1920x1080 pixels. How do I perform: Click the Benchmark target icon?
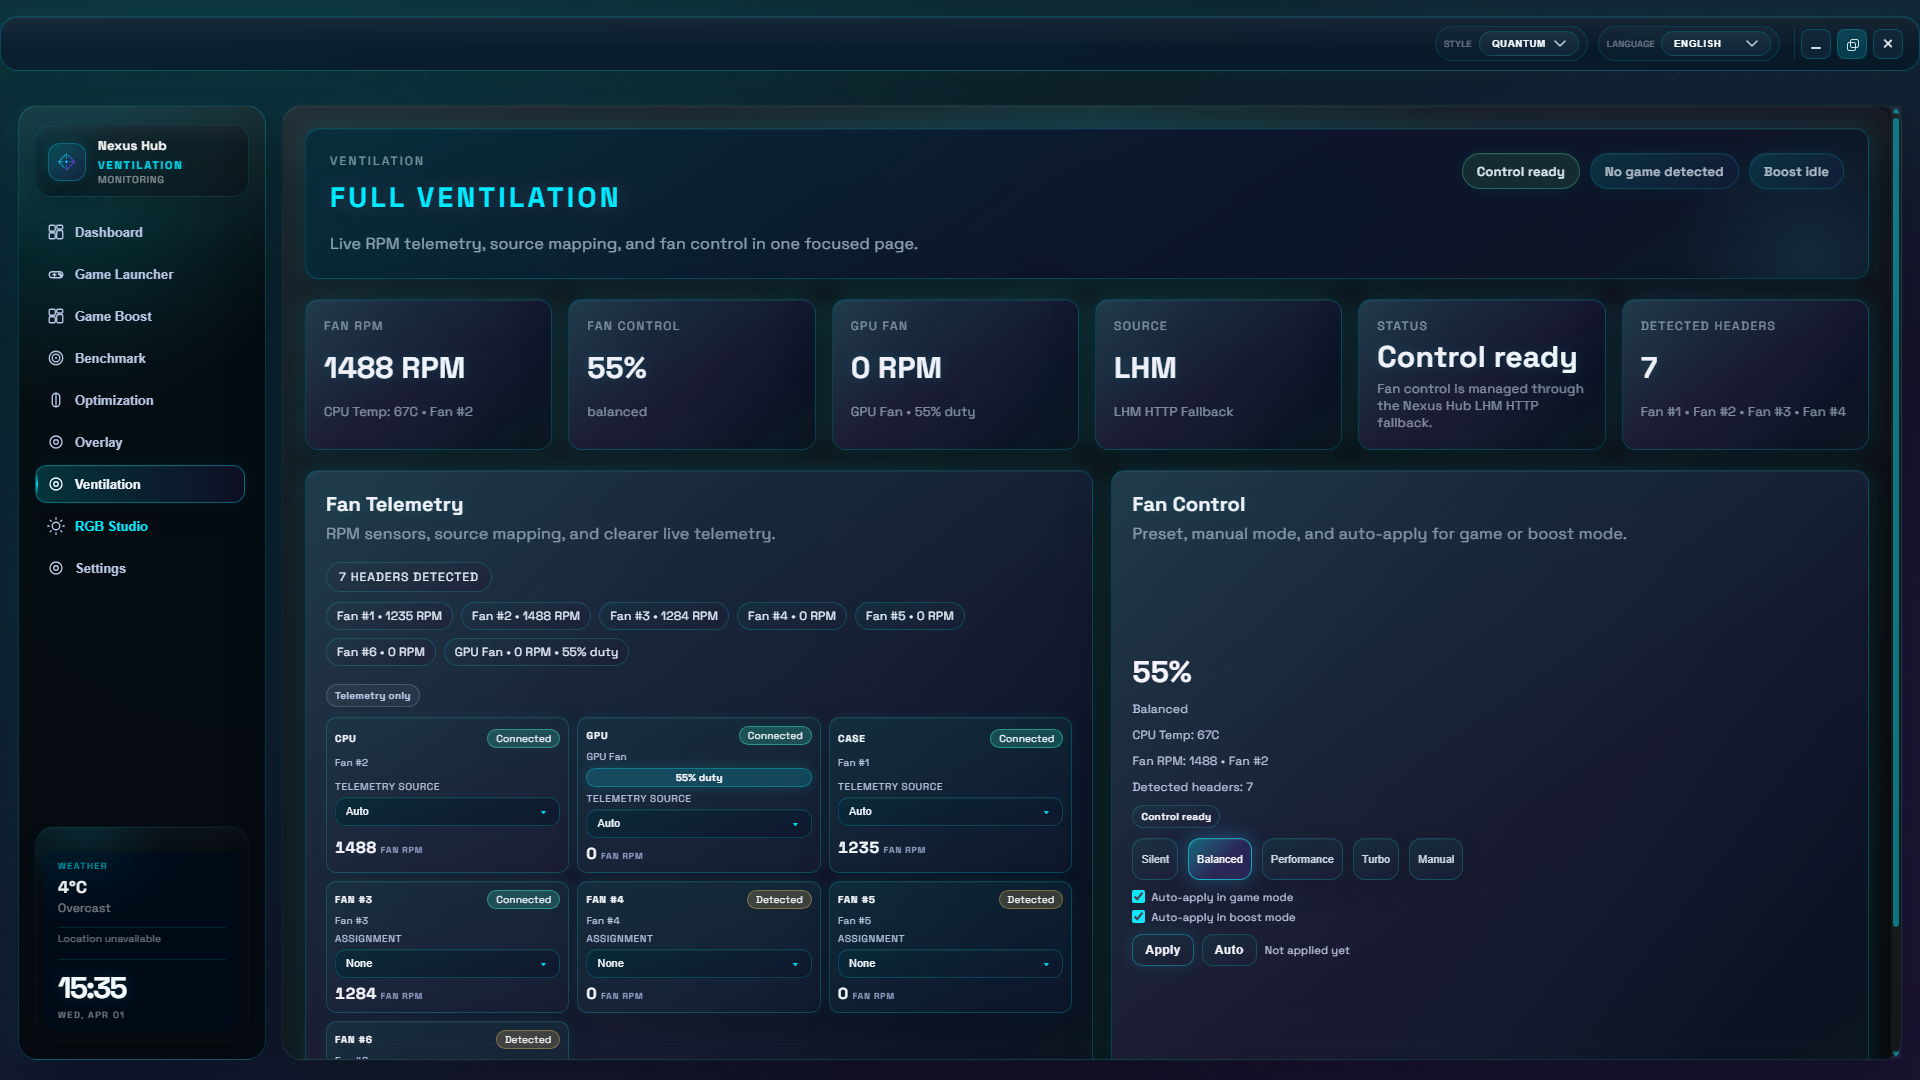56,358
